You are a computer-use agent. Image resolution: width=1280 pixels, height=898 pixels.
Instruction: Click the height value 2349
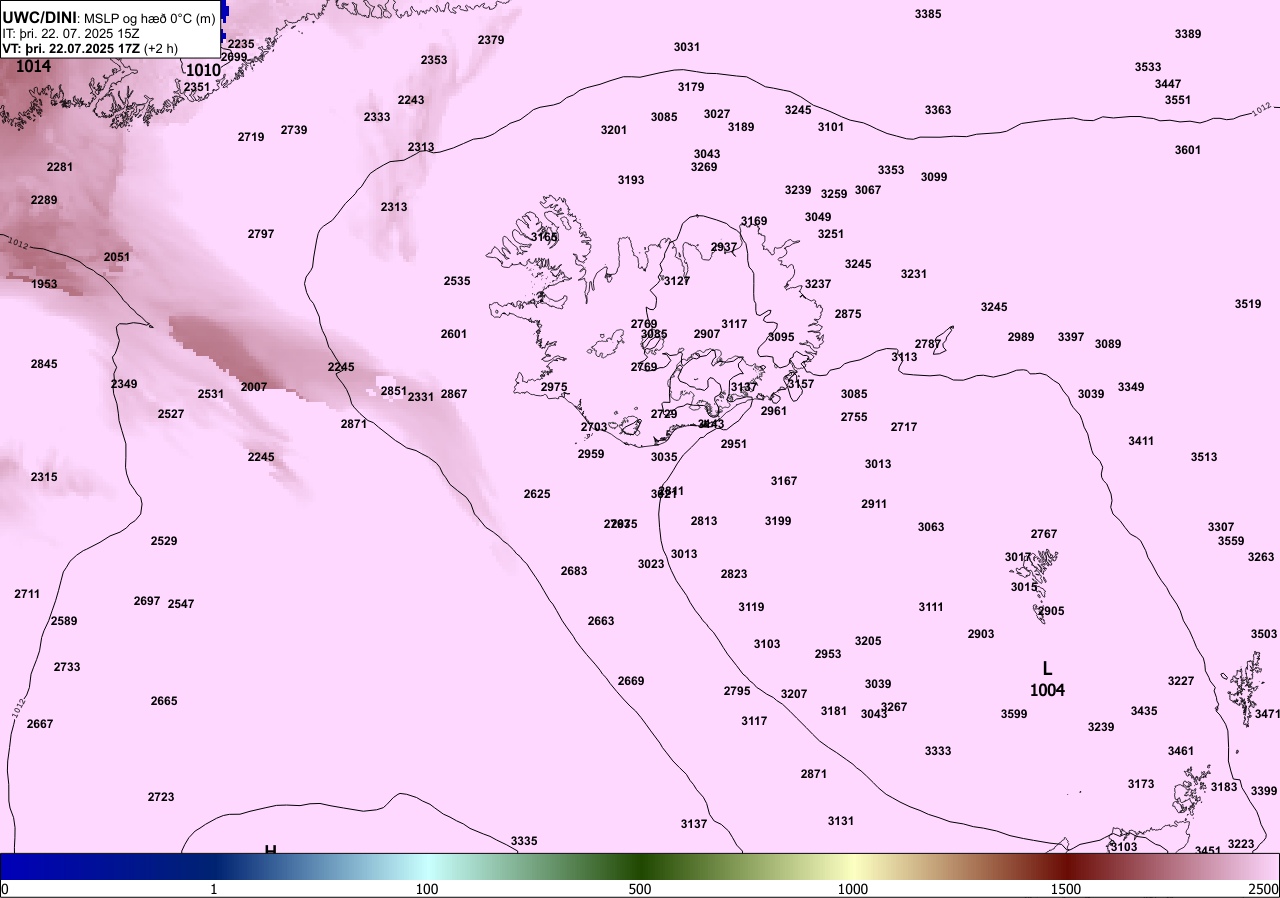(x=124, y=384)
